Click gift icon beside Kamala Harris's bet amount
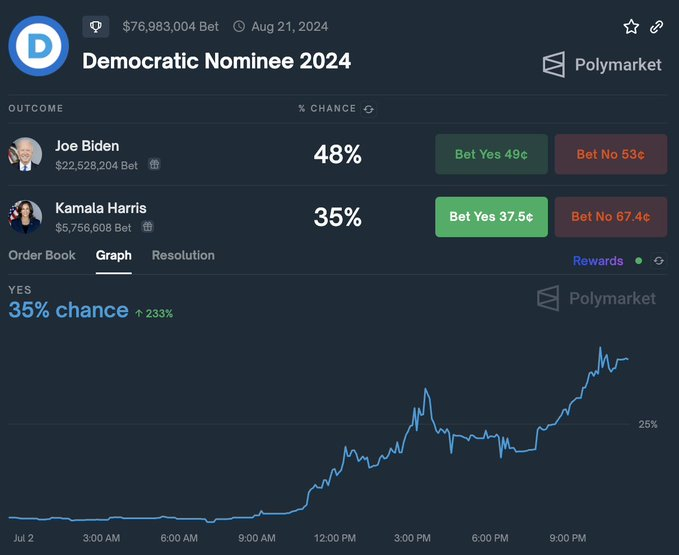 click(148, 227)
